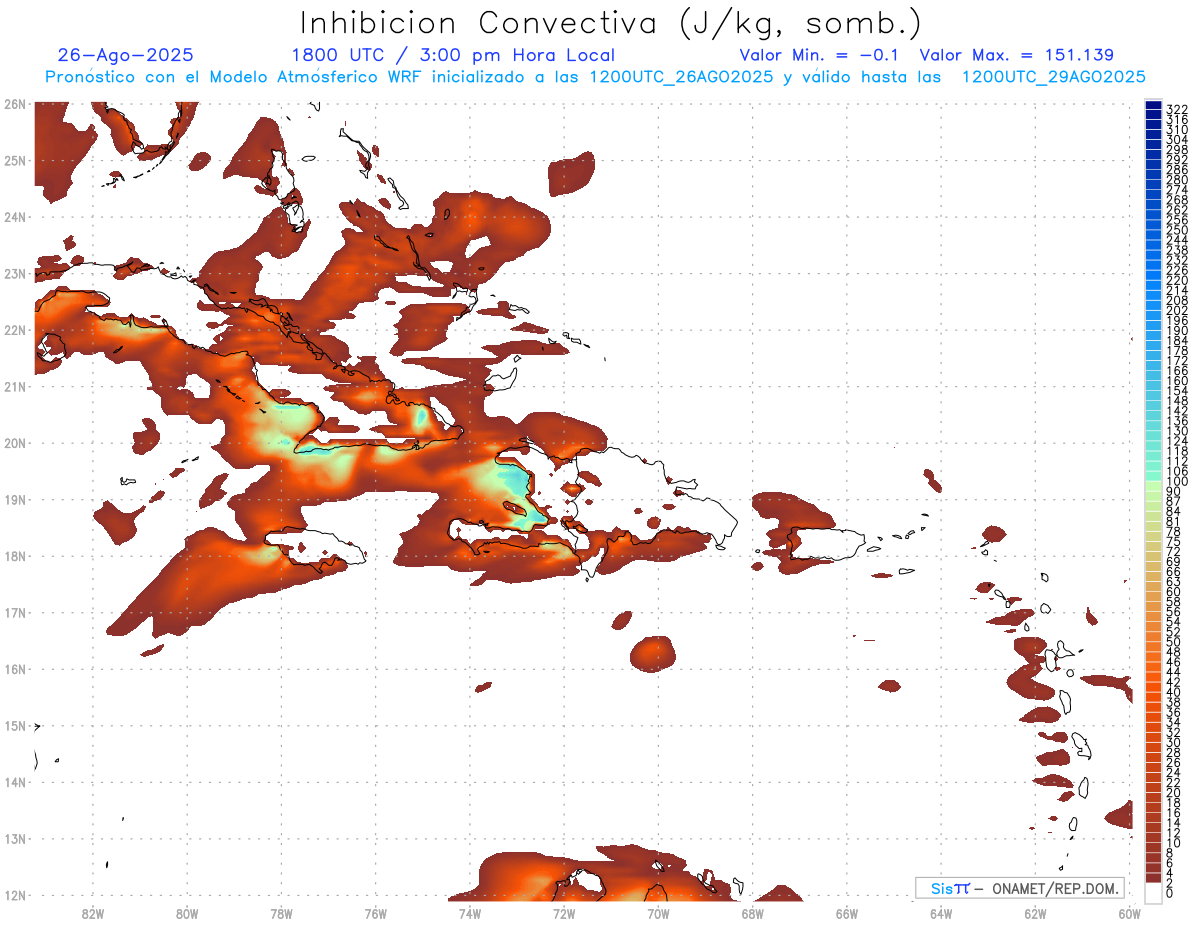The width and height of the screenshot is (1200, 927).
Task: Click the 25N latitude label
Action: (x=14, y=160)
